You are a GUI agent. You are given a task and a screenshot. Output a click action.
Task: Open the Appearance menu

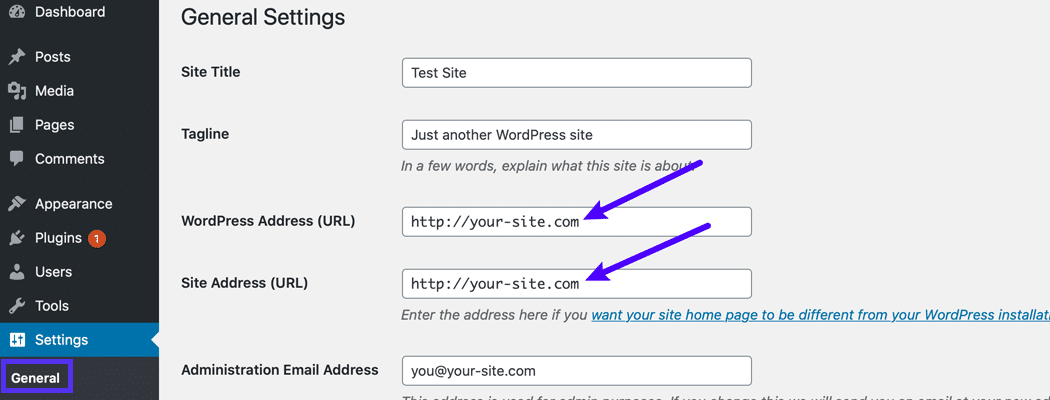73,204
